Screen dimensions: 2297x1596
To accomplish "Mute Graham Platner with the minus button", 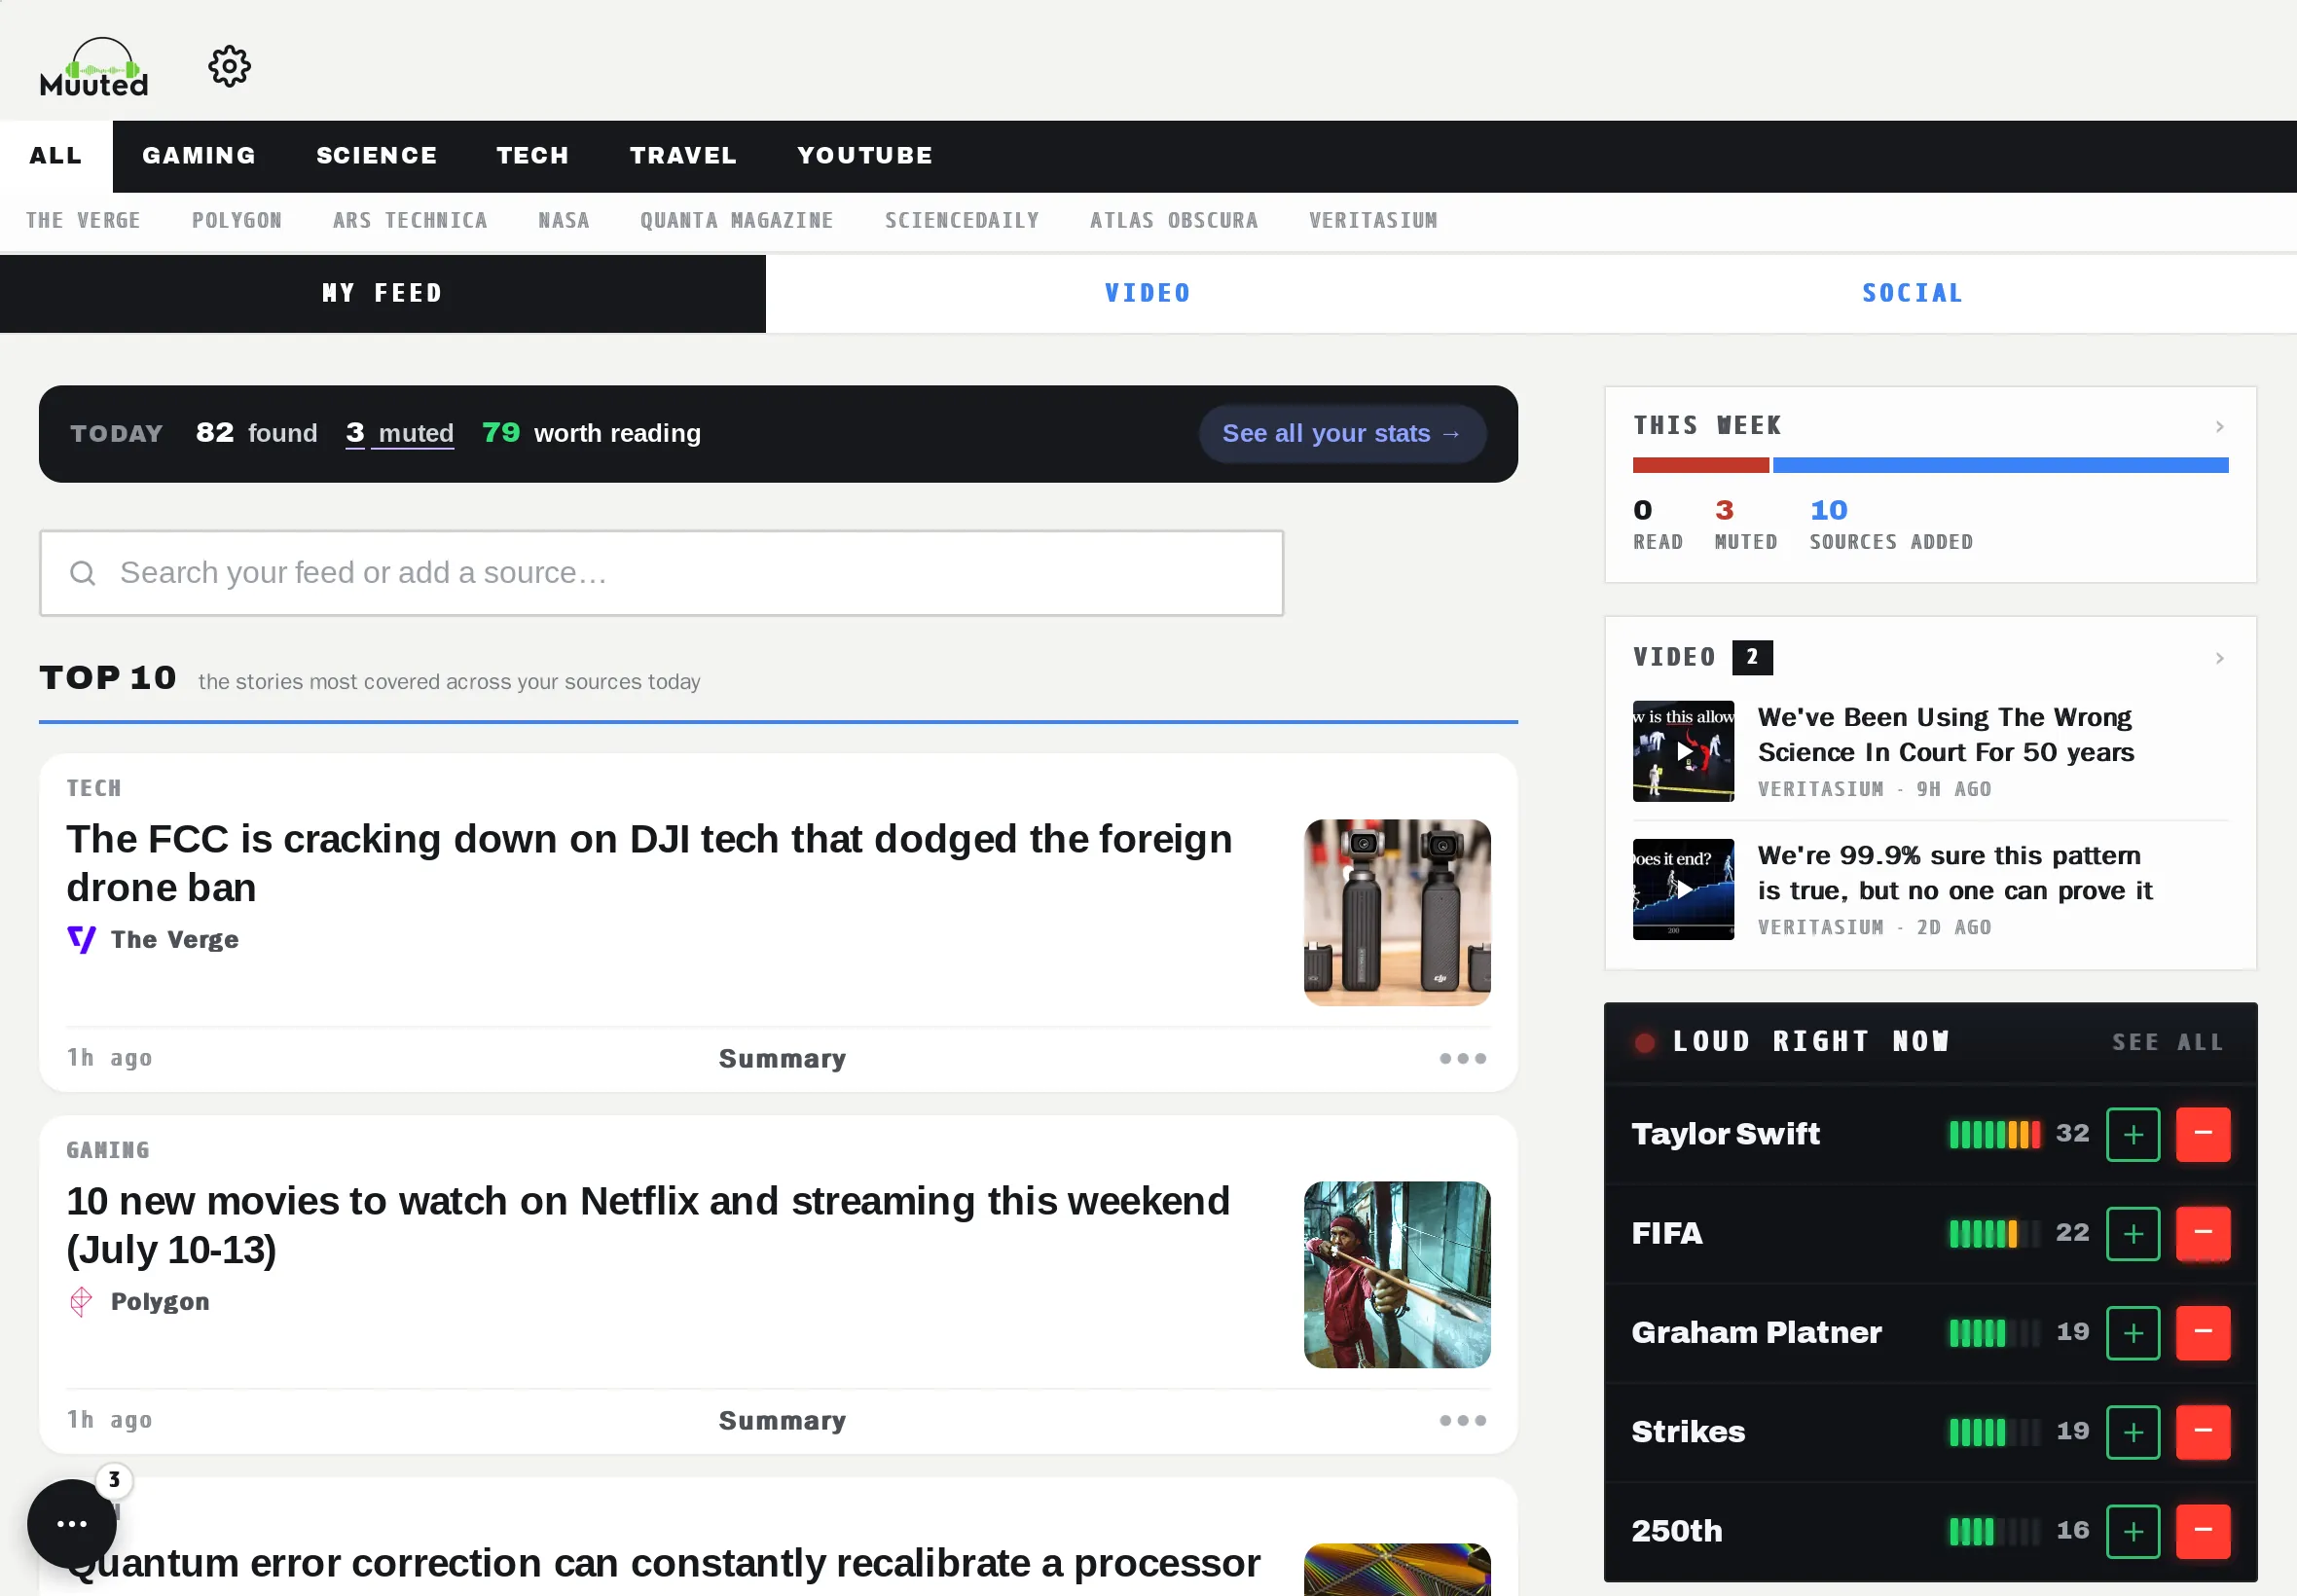I will (x=2203, y=1332).
